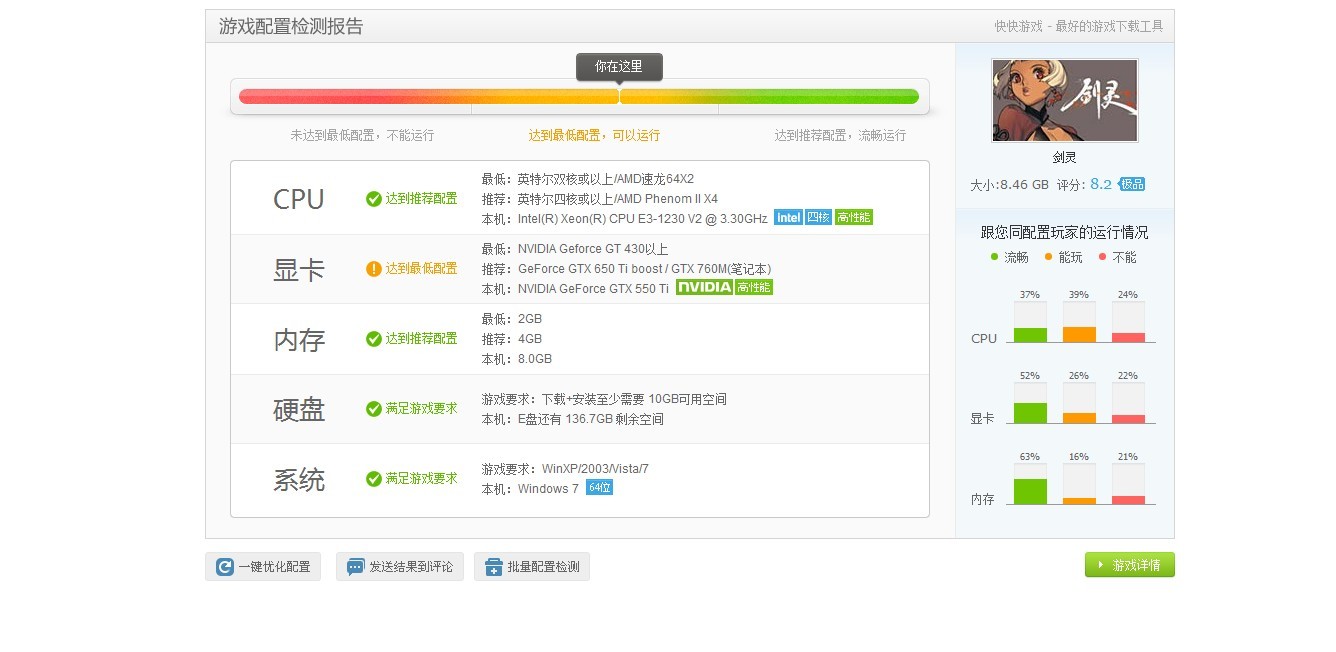Click the orange 能玩 legend dot
1336x652 pixels.
pyautogui.click(x=1048, y=257)
